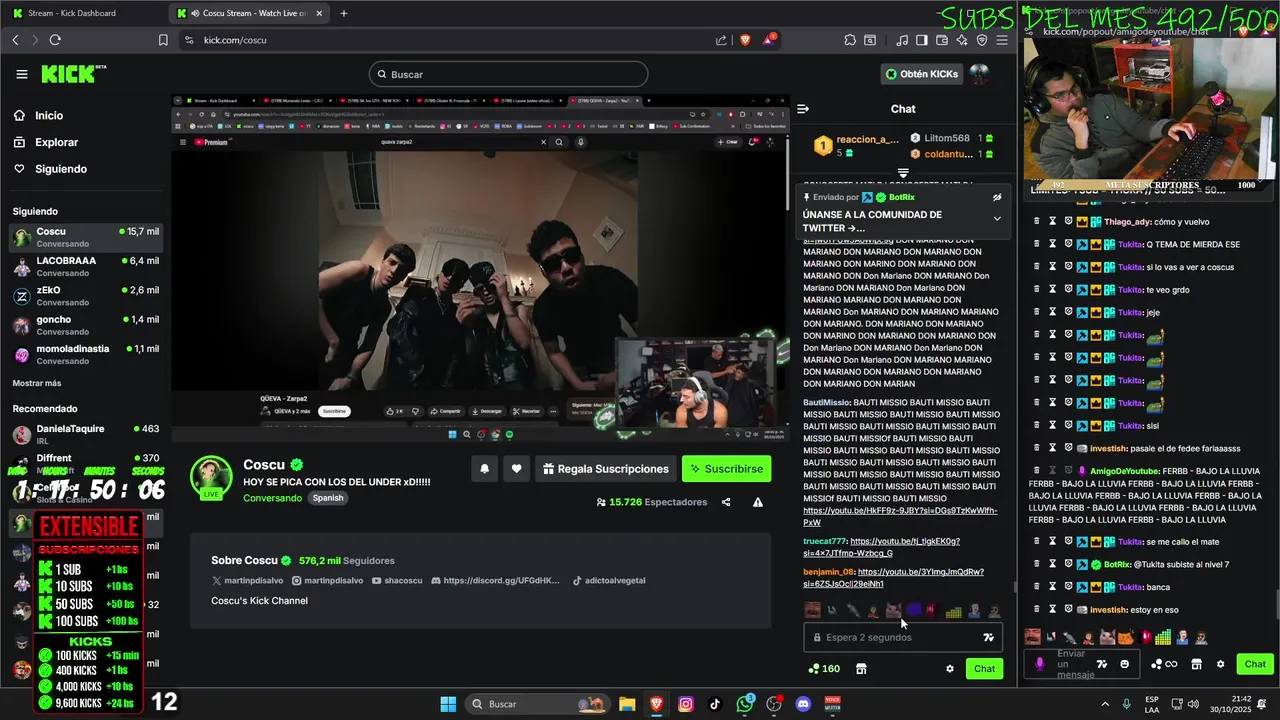Open Explorar in the sidebar
This screenshot has height=720, width=1280.
click(x=56, y=142)
